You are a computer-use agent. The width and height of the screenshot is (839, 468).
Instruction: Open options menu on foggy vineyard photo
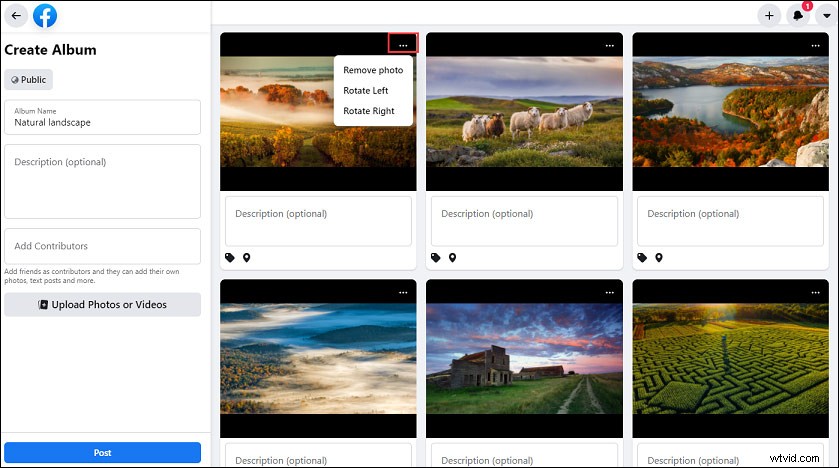[x=403, y=45]
